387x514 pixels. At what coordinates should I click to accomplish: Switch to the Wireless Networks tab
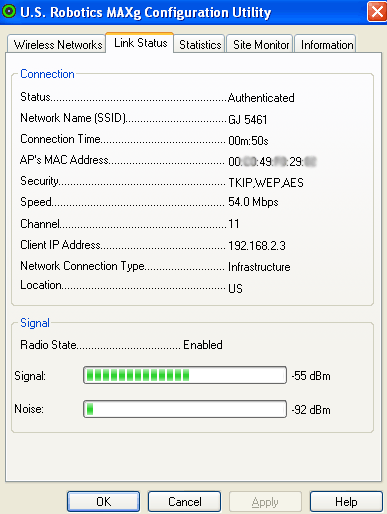point(57,44)
